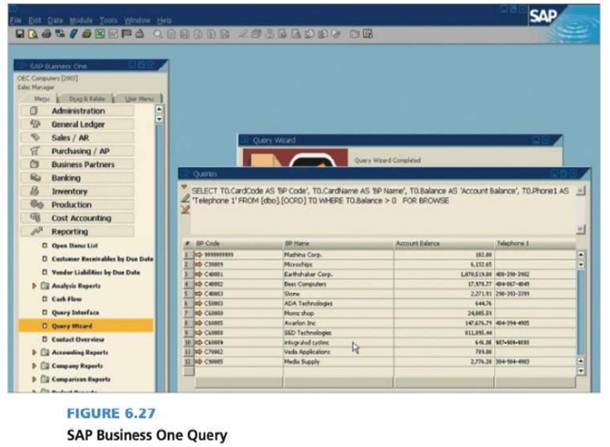Click the Query Wizard window title bar
610x447 pixels.
[x=400, y=140]
